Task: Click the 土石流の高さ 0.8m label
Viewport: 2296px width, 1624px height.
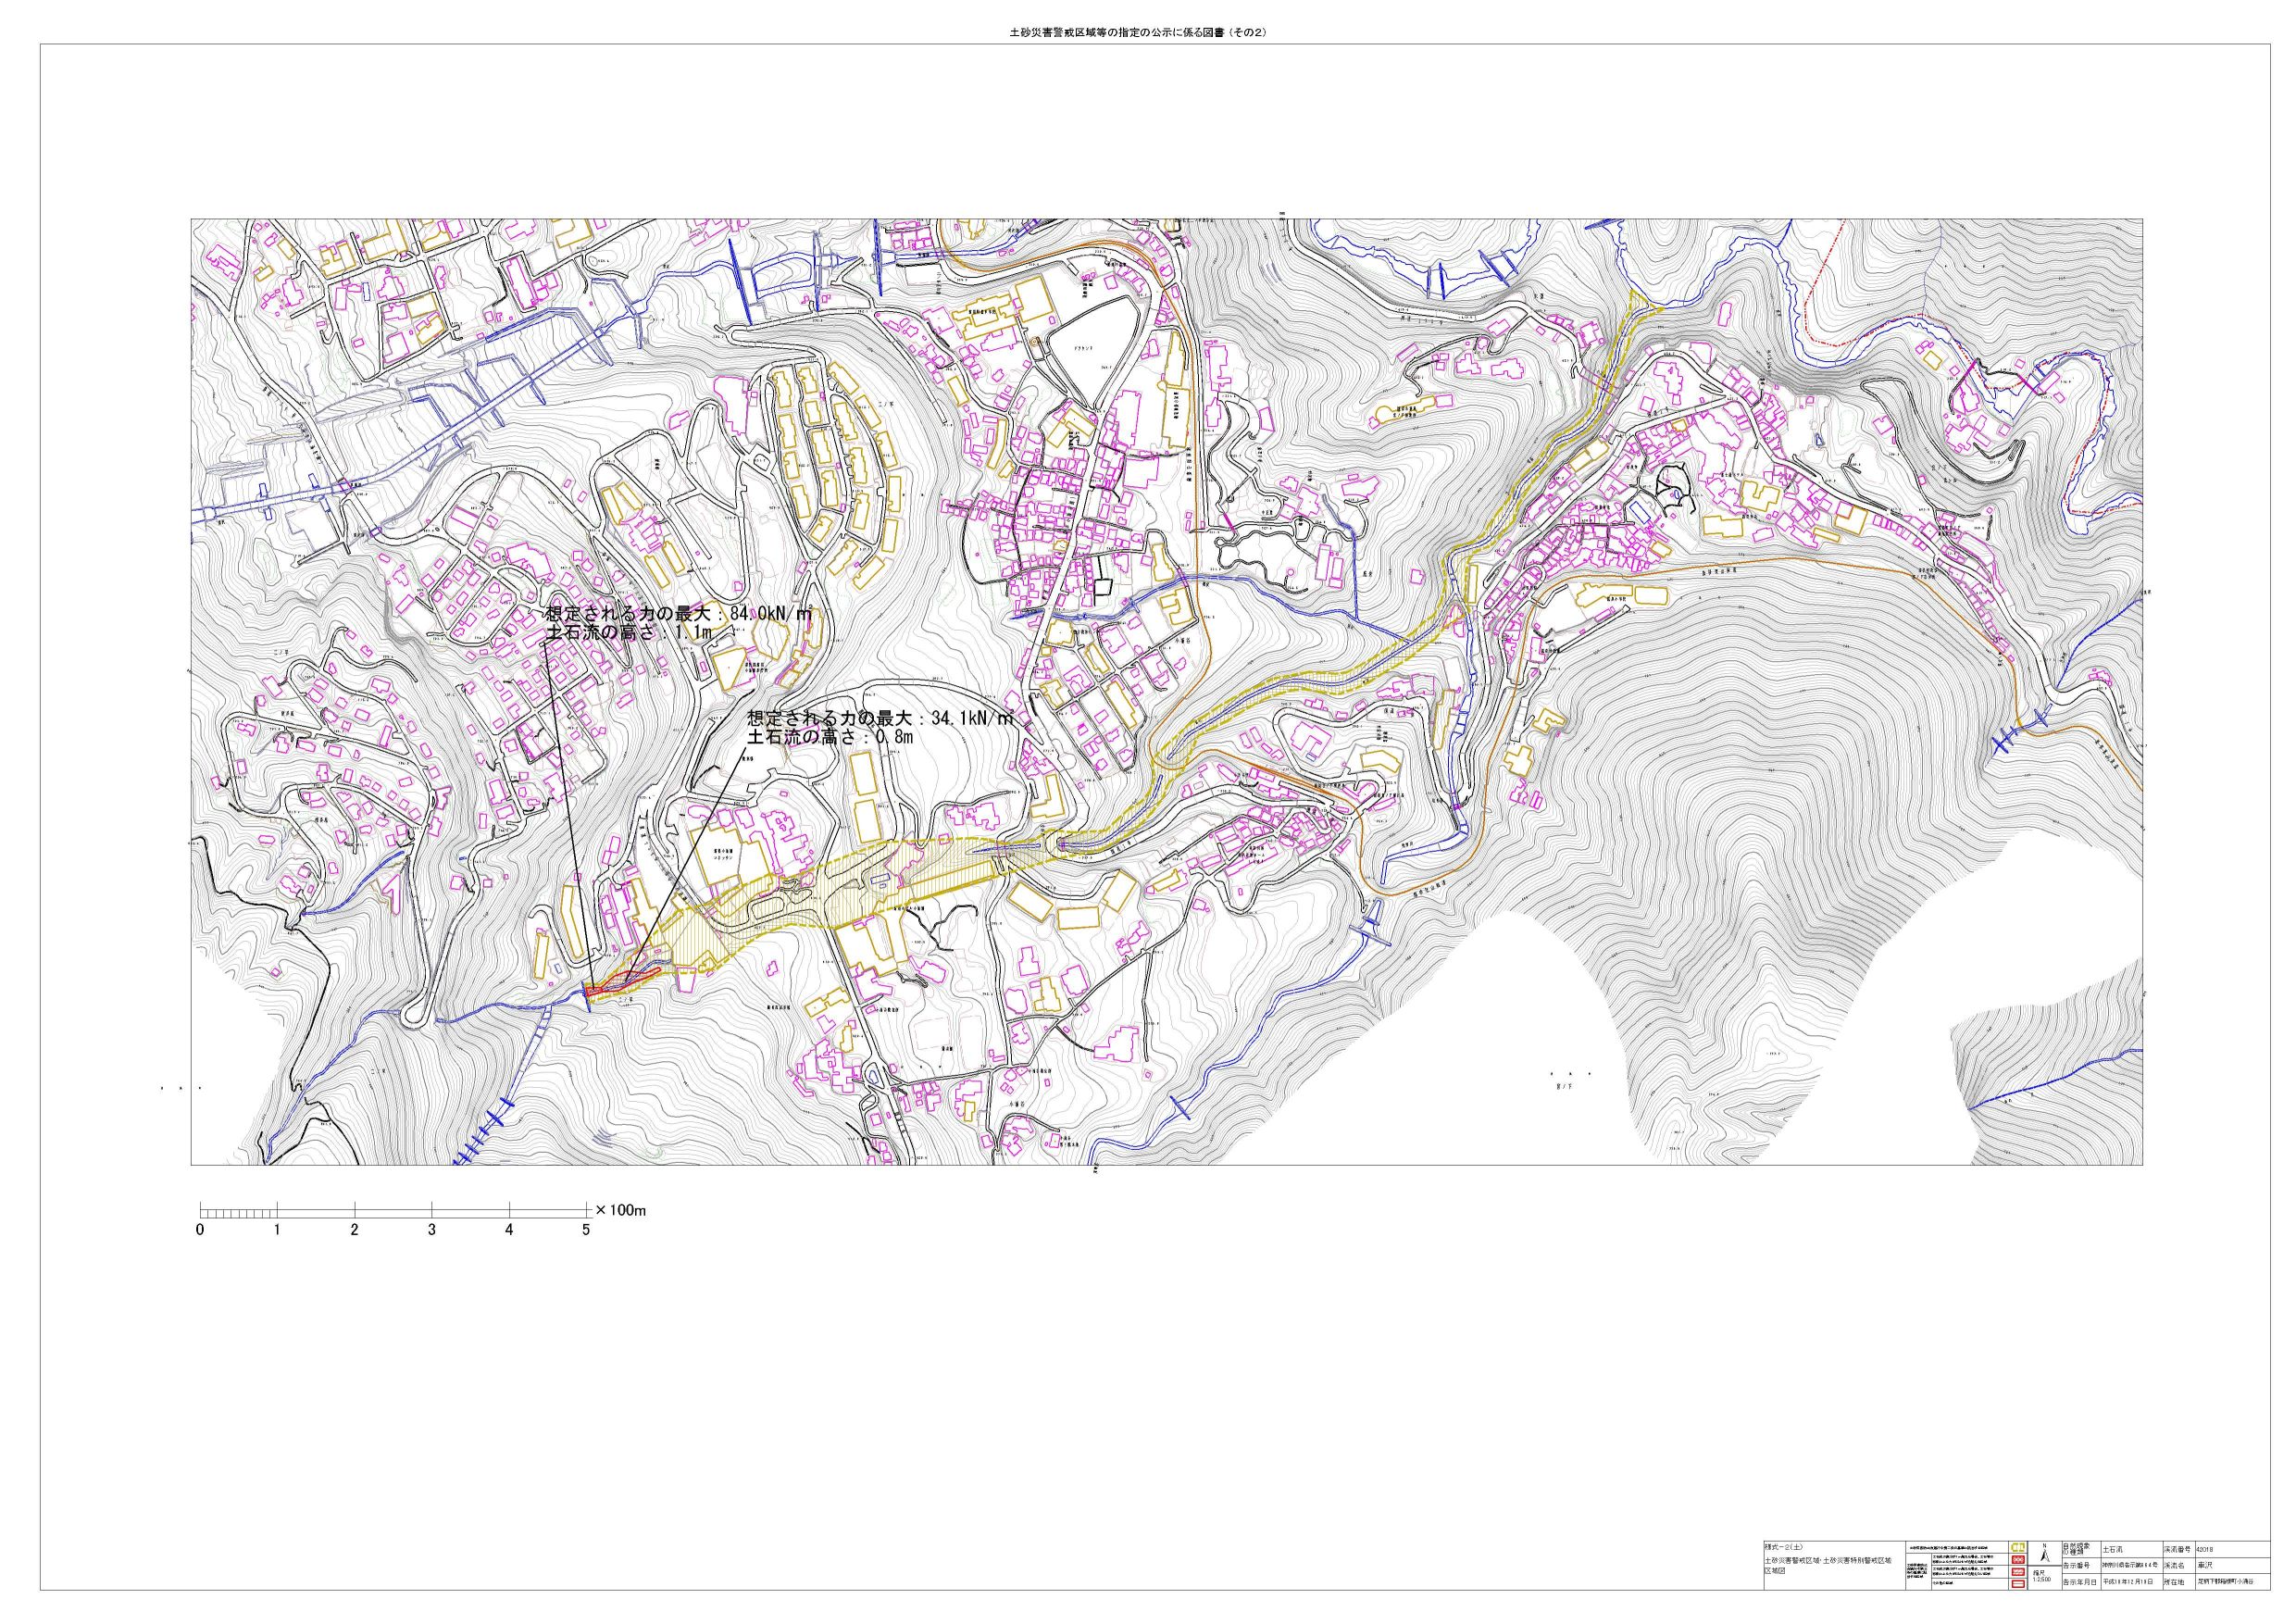Action: point(830,738)
